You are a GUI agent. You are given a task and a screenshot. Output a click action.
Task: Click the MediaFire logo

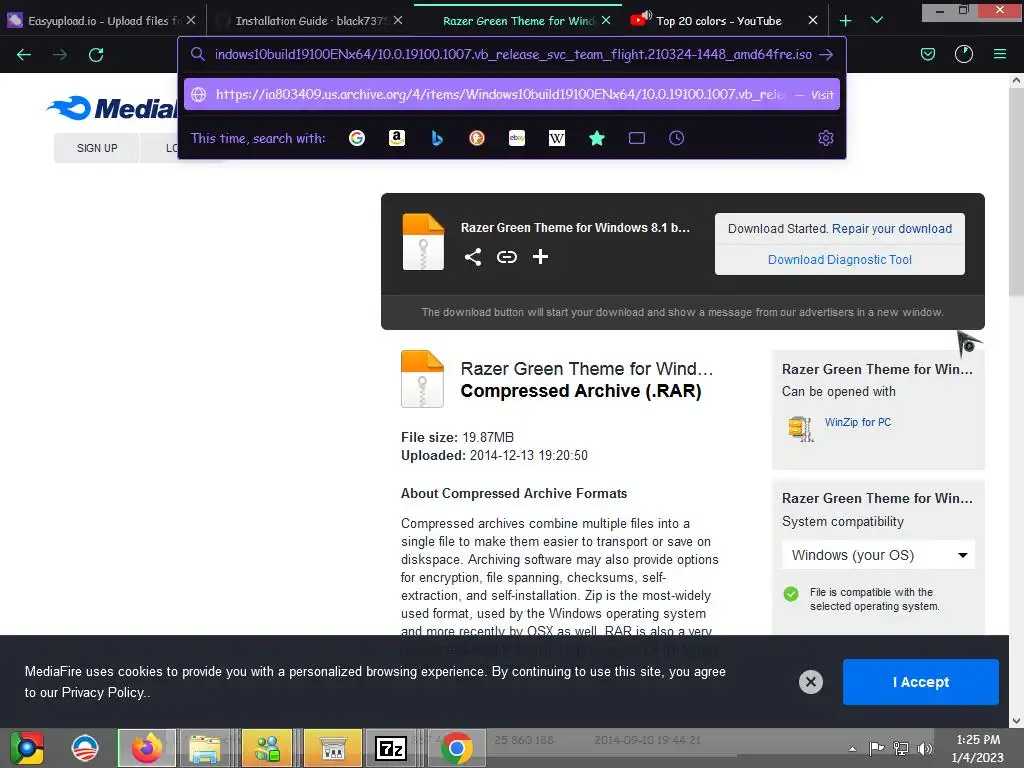(112, 108)
